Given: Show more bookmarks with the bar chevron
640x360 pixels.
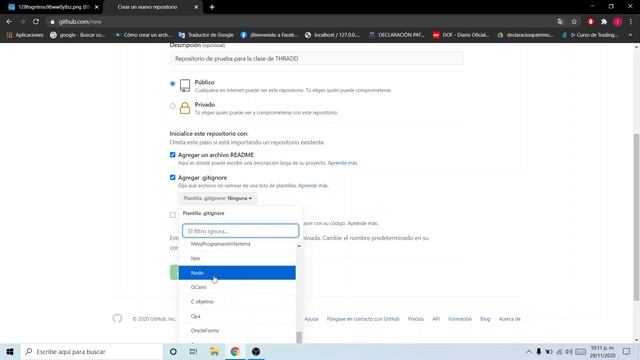Looking at the screenshot, I should (631, 35).
